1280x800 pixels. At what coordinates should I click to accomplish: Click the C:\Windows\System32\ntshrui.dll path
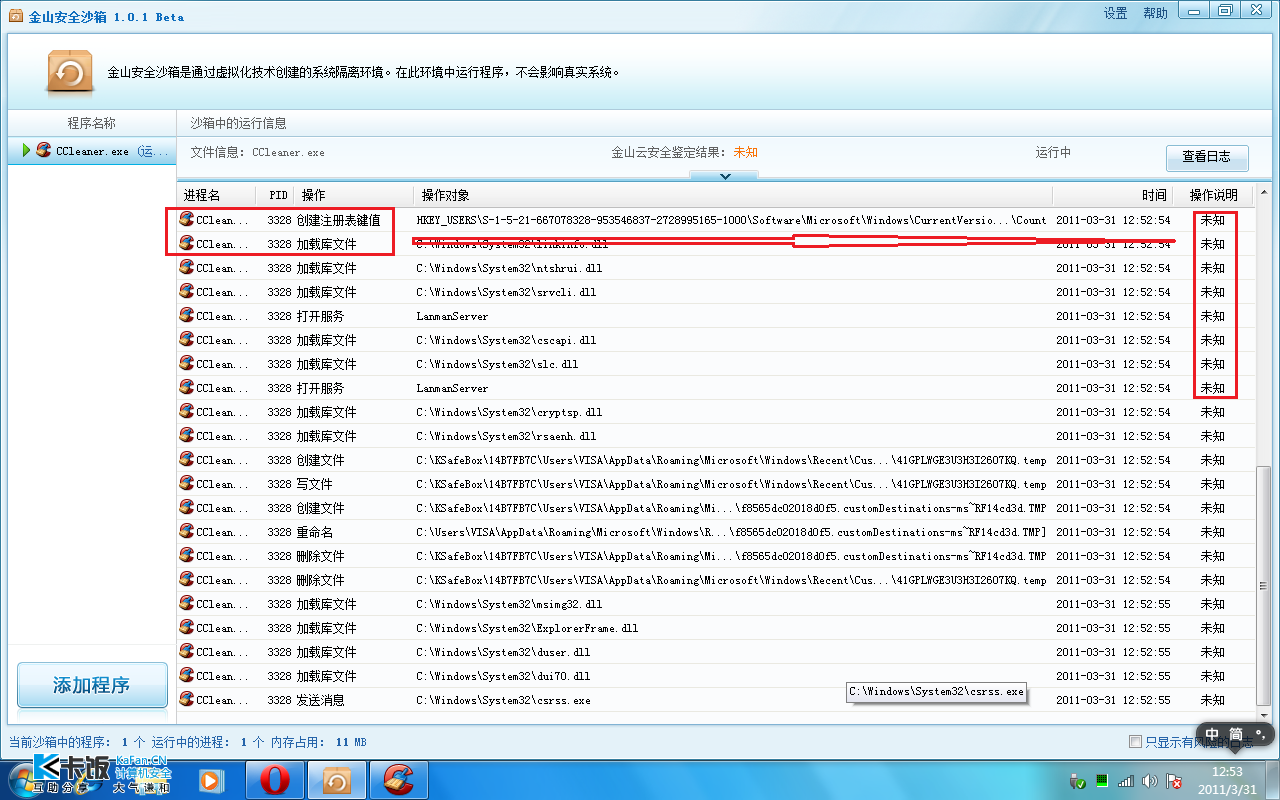[x=509, y=268]
